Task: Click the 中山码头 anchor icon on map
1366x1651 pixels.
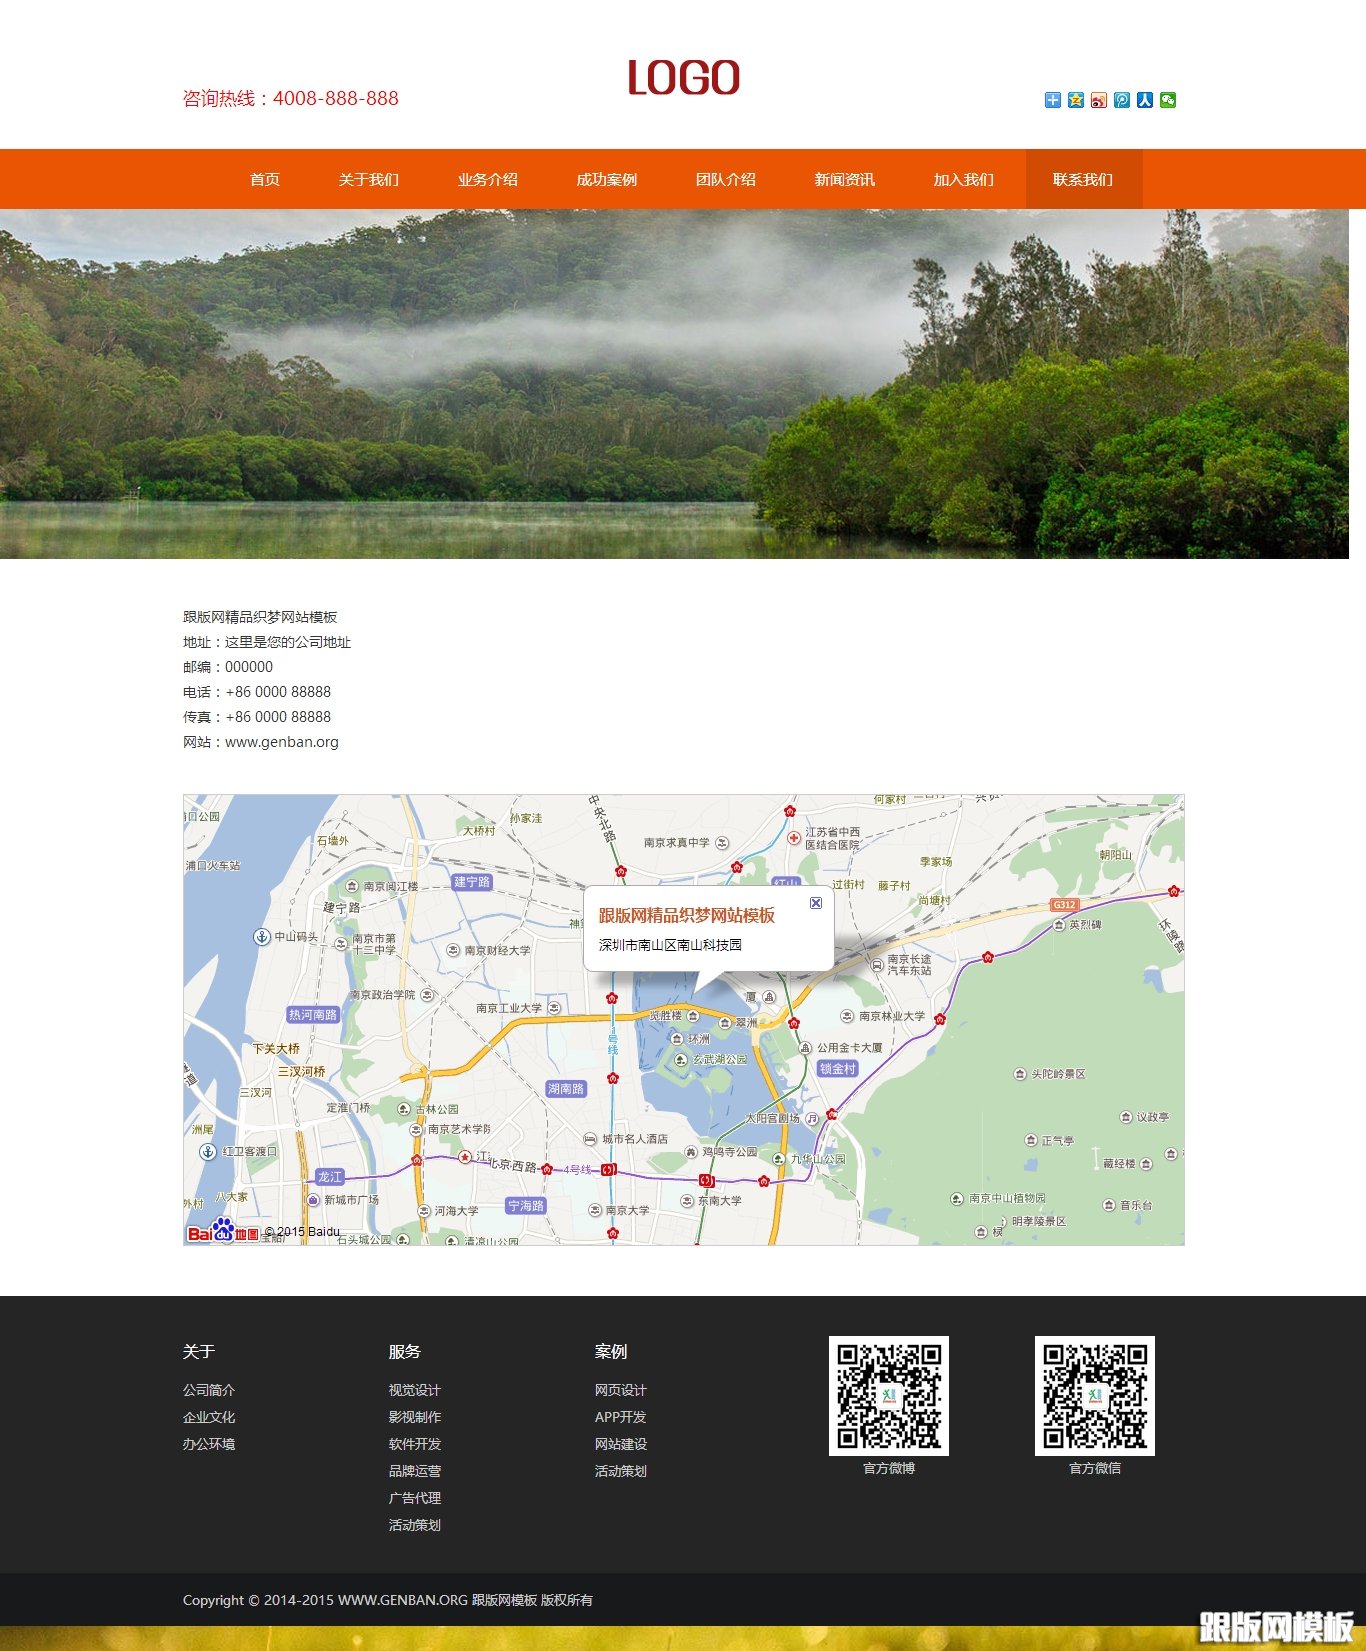Action: click(x=261, y=937)
